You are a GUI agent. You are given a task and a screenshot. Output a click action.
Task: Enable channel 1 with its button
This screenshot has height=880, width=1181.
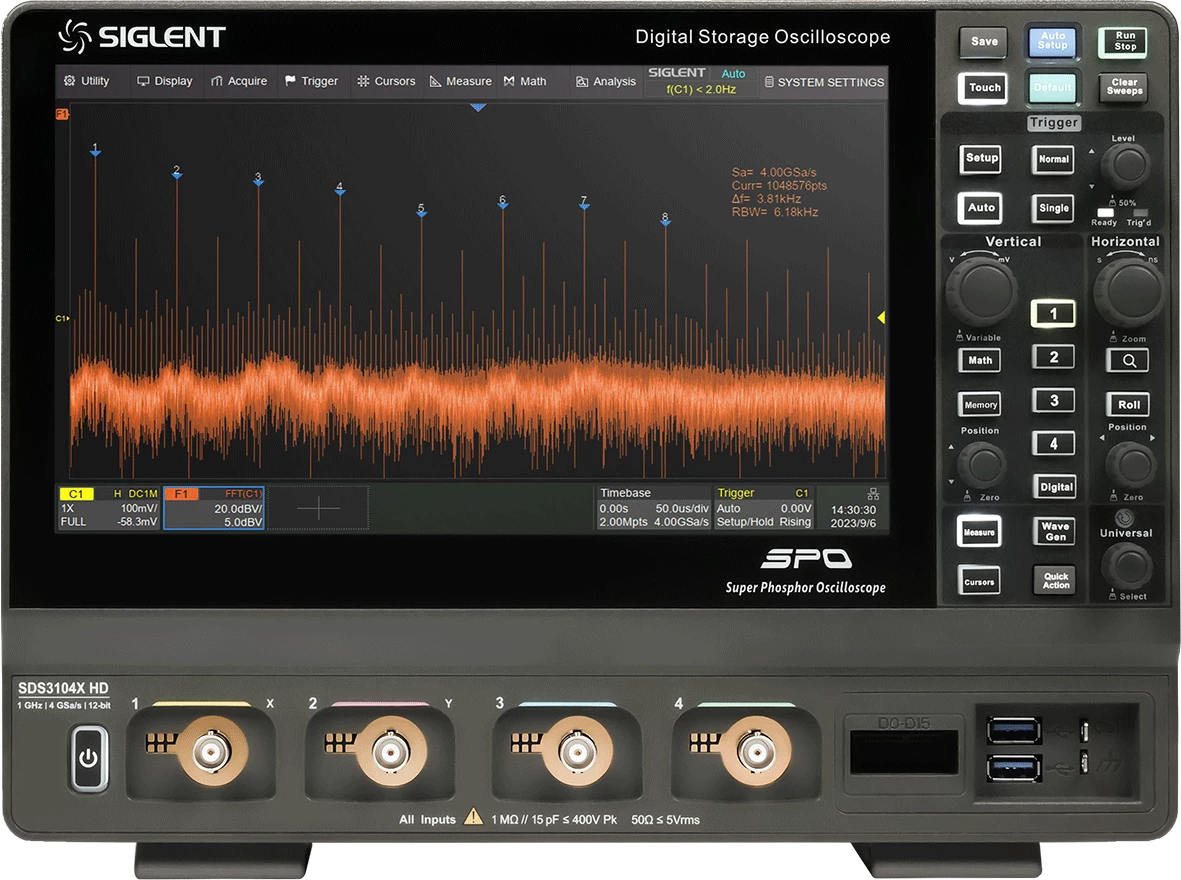coord(1053,314)
